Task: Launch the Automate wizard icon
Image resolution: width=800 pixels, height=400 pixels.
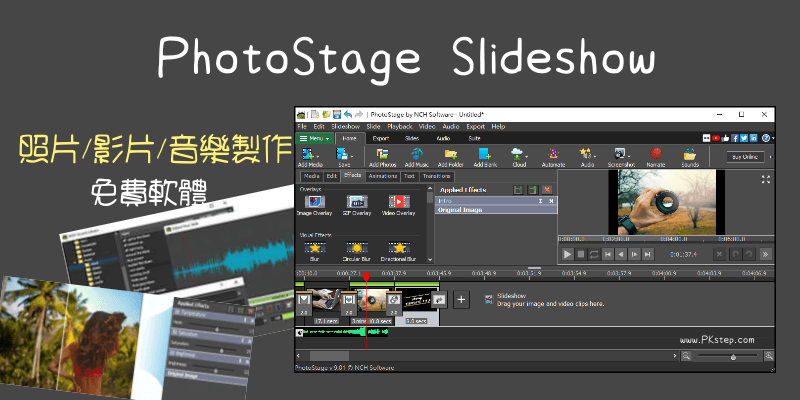Action: tap(553, 154)
